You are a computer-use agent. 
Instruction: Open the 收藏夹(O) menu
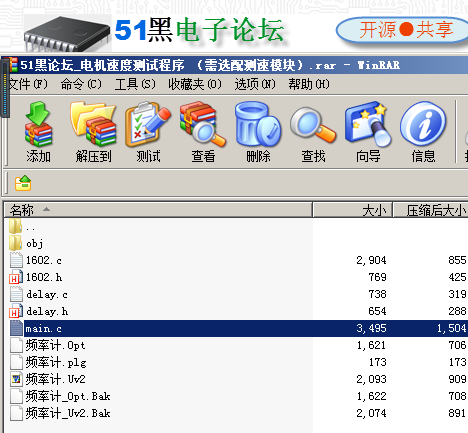coord(195,84)
